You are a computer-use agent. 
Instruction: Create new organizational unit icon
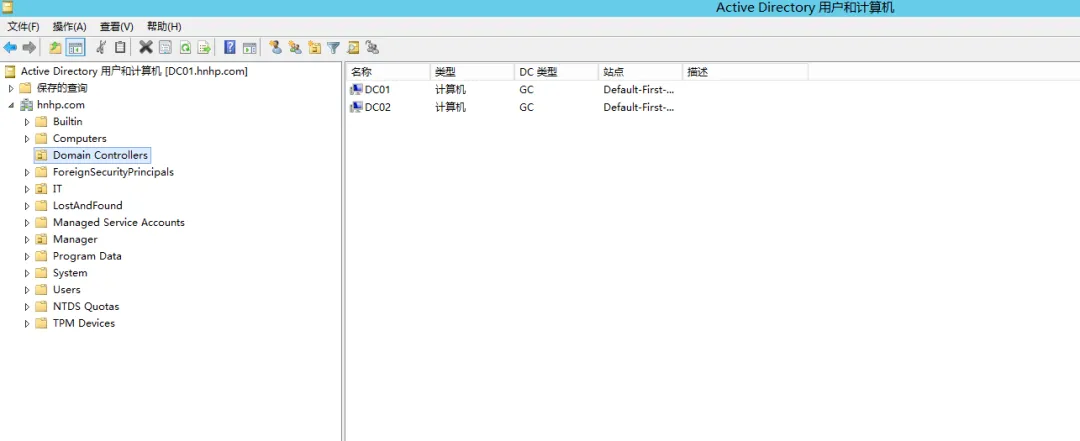click(x=314, y=48)
